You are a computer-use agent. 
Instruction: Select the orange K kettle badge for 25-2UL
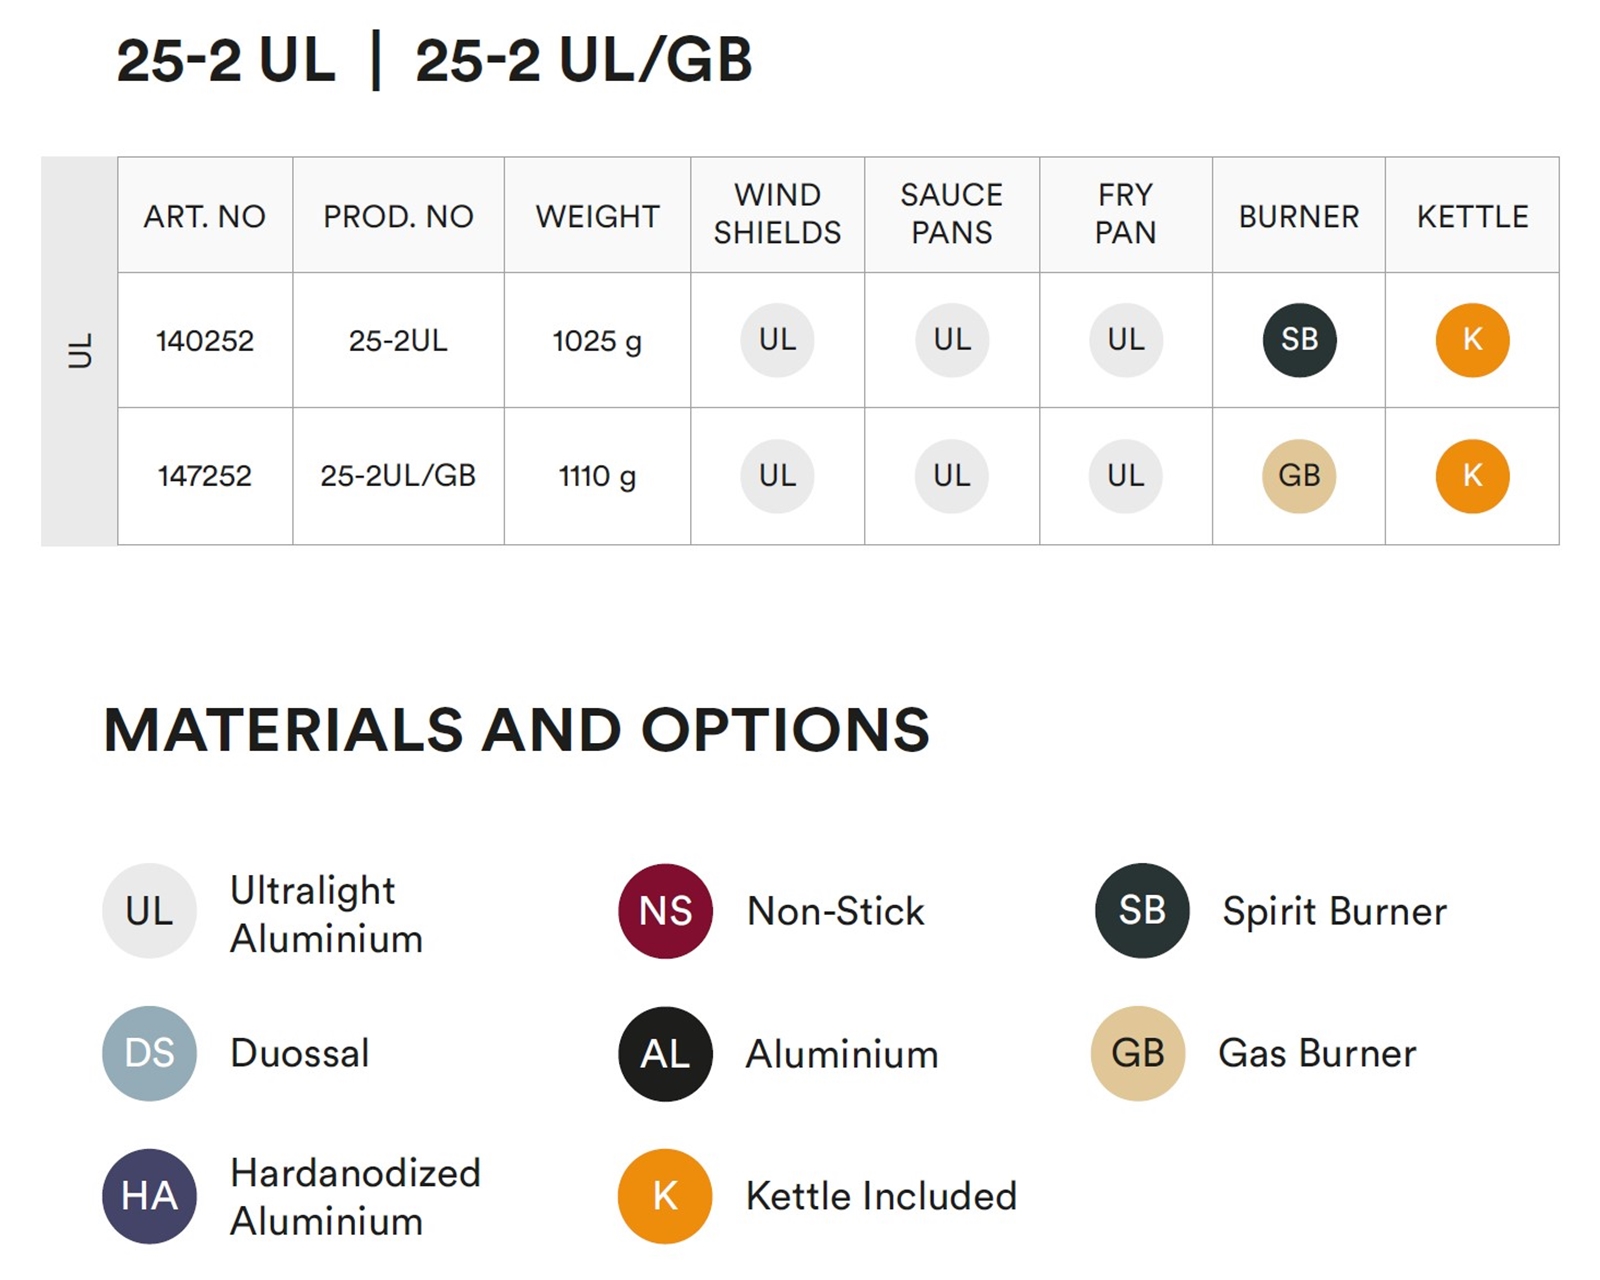click(1472, 340)
